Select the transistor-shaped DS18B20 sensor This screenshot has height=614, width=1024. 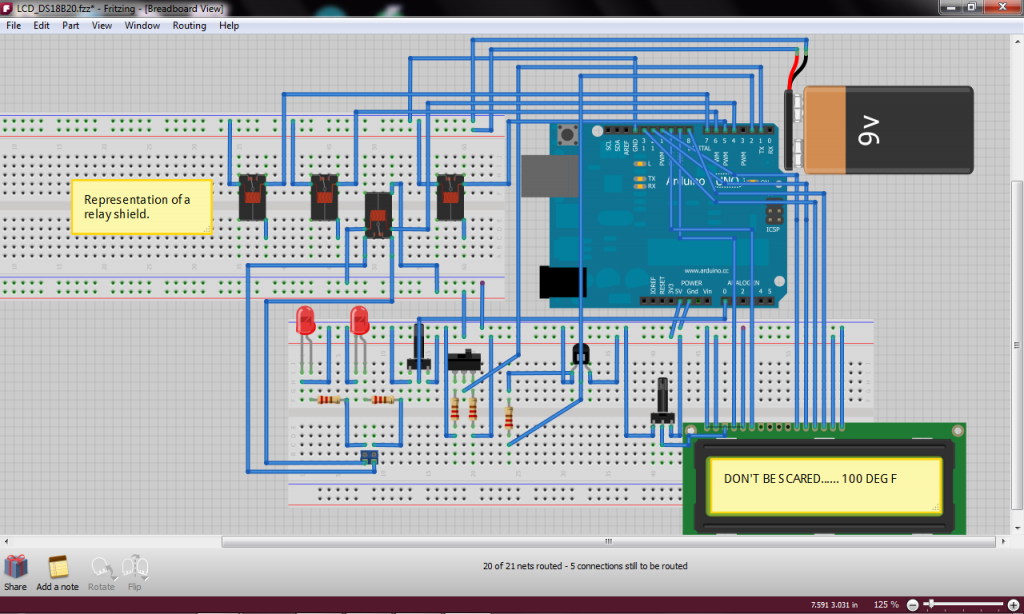pyautogui.click(x=581, y=356)
